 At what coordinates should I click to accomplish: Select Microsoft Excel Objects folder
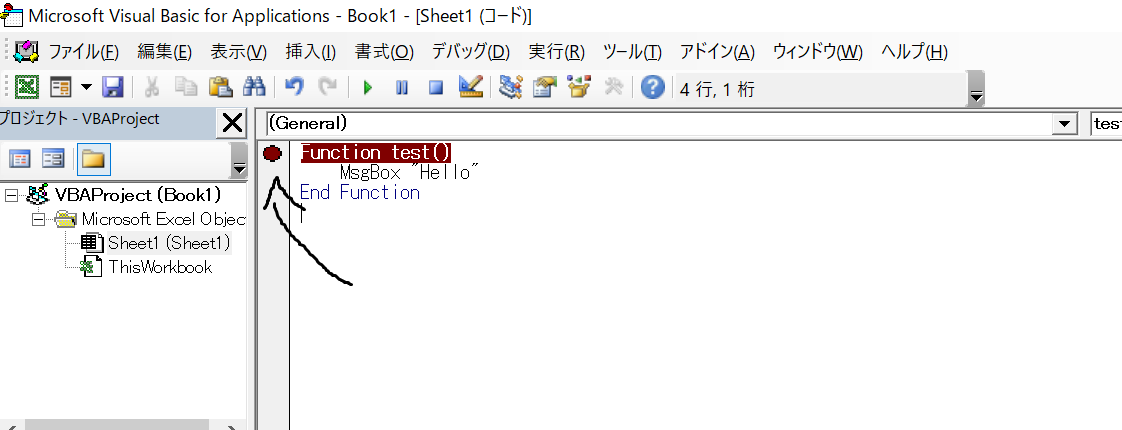pyautogui.click(x=164, y=219)
